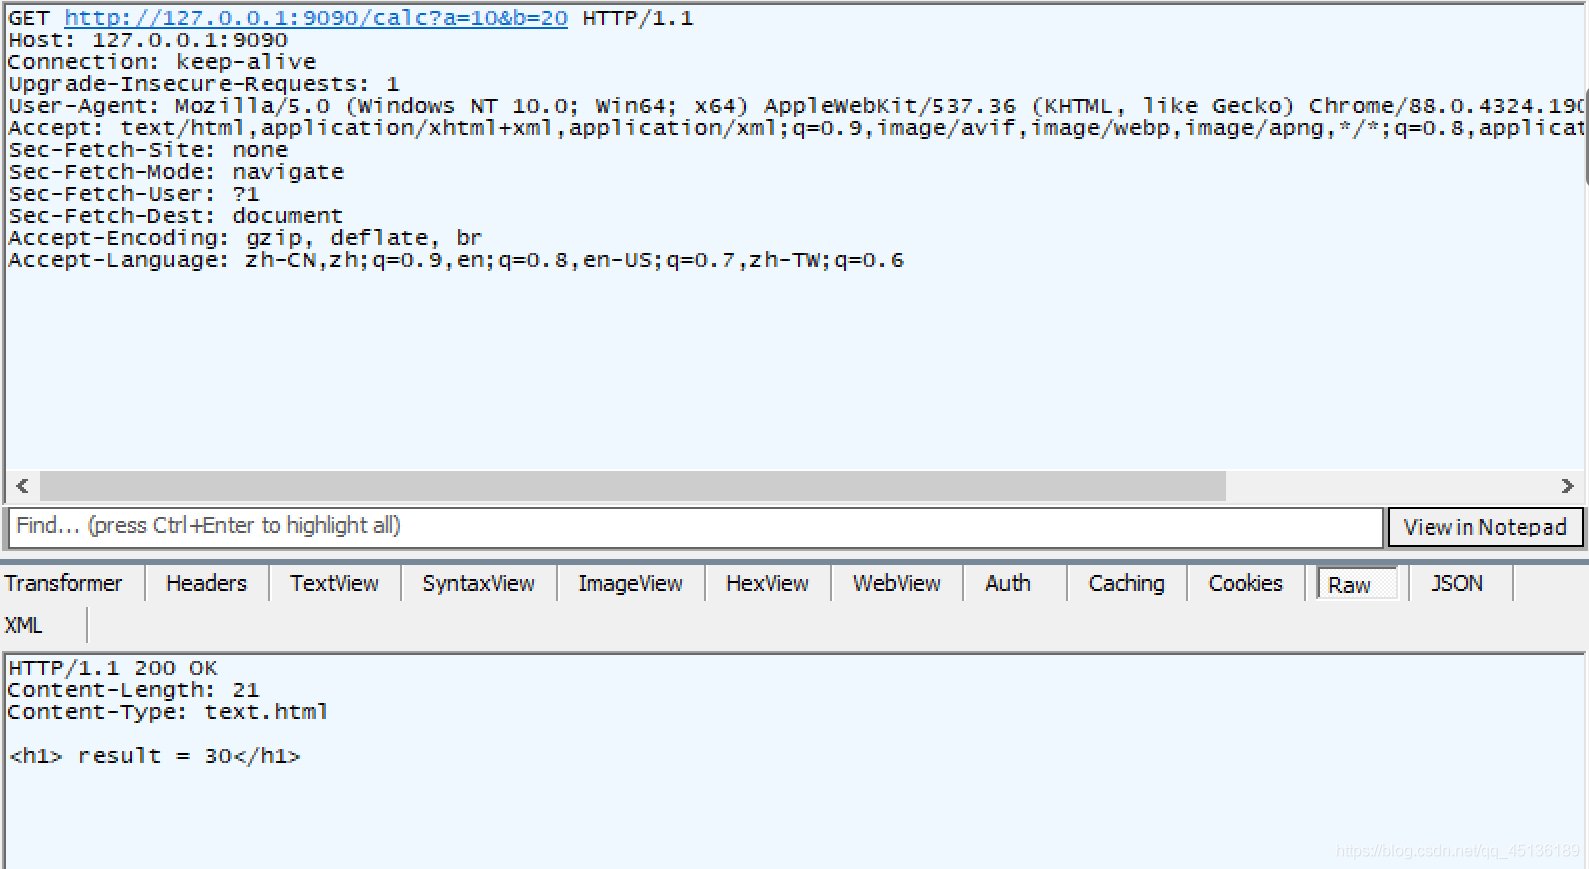Screen dimensions: 1589x869
Task: Click the 'Content-Type: text.html' line
Action: click(168, 712)
